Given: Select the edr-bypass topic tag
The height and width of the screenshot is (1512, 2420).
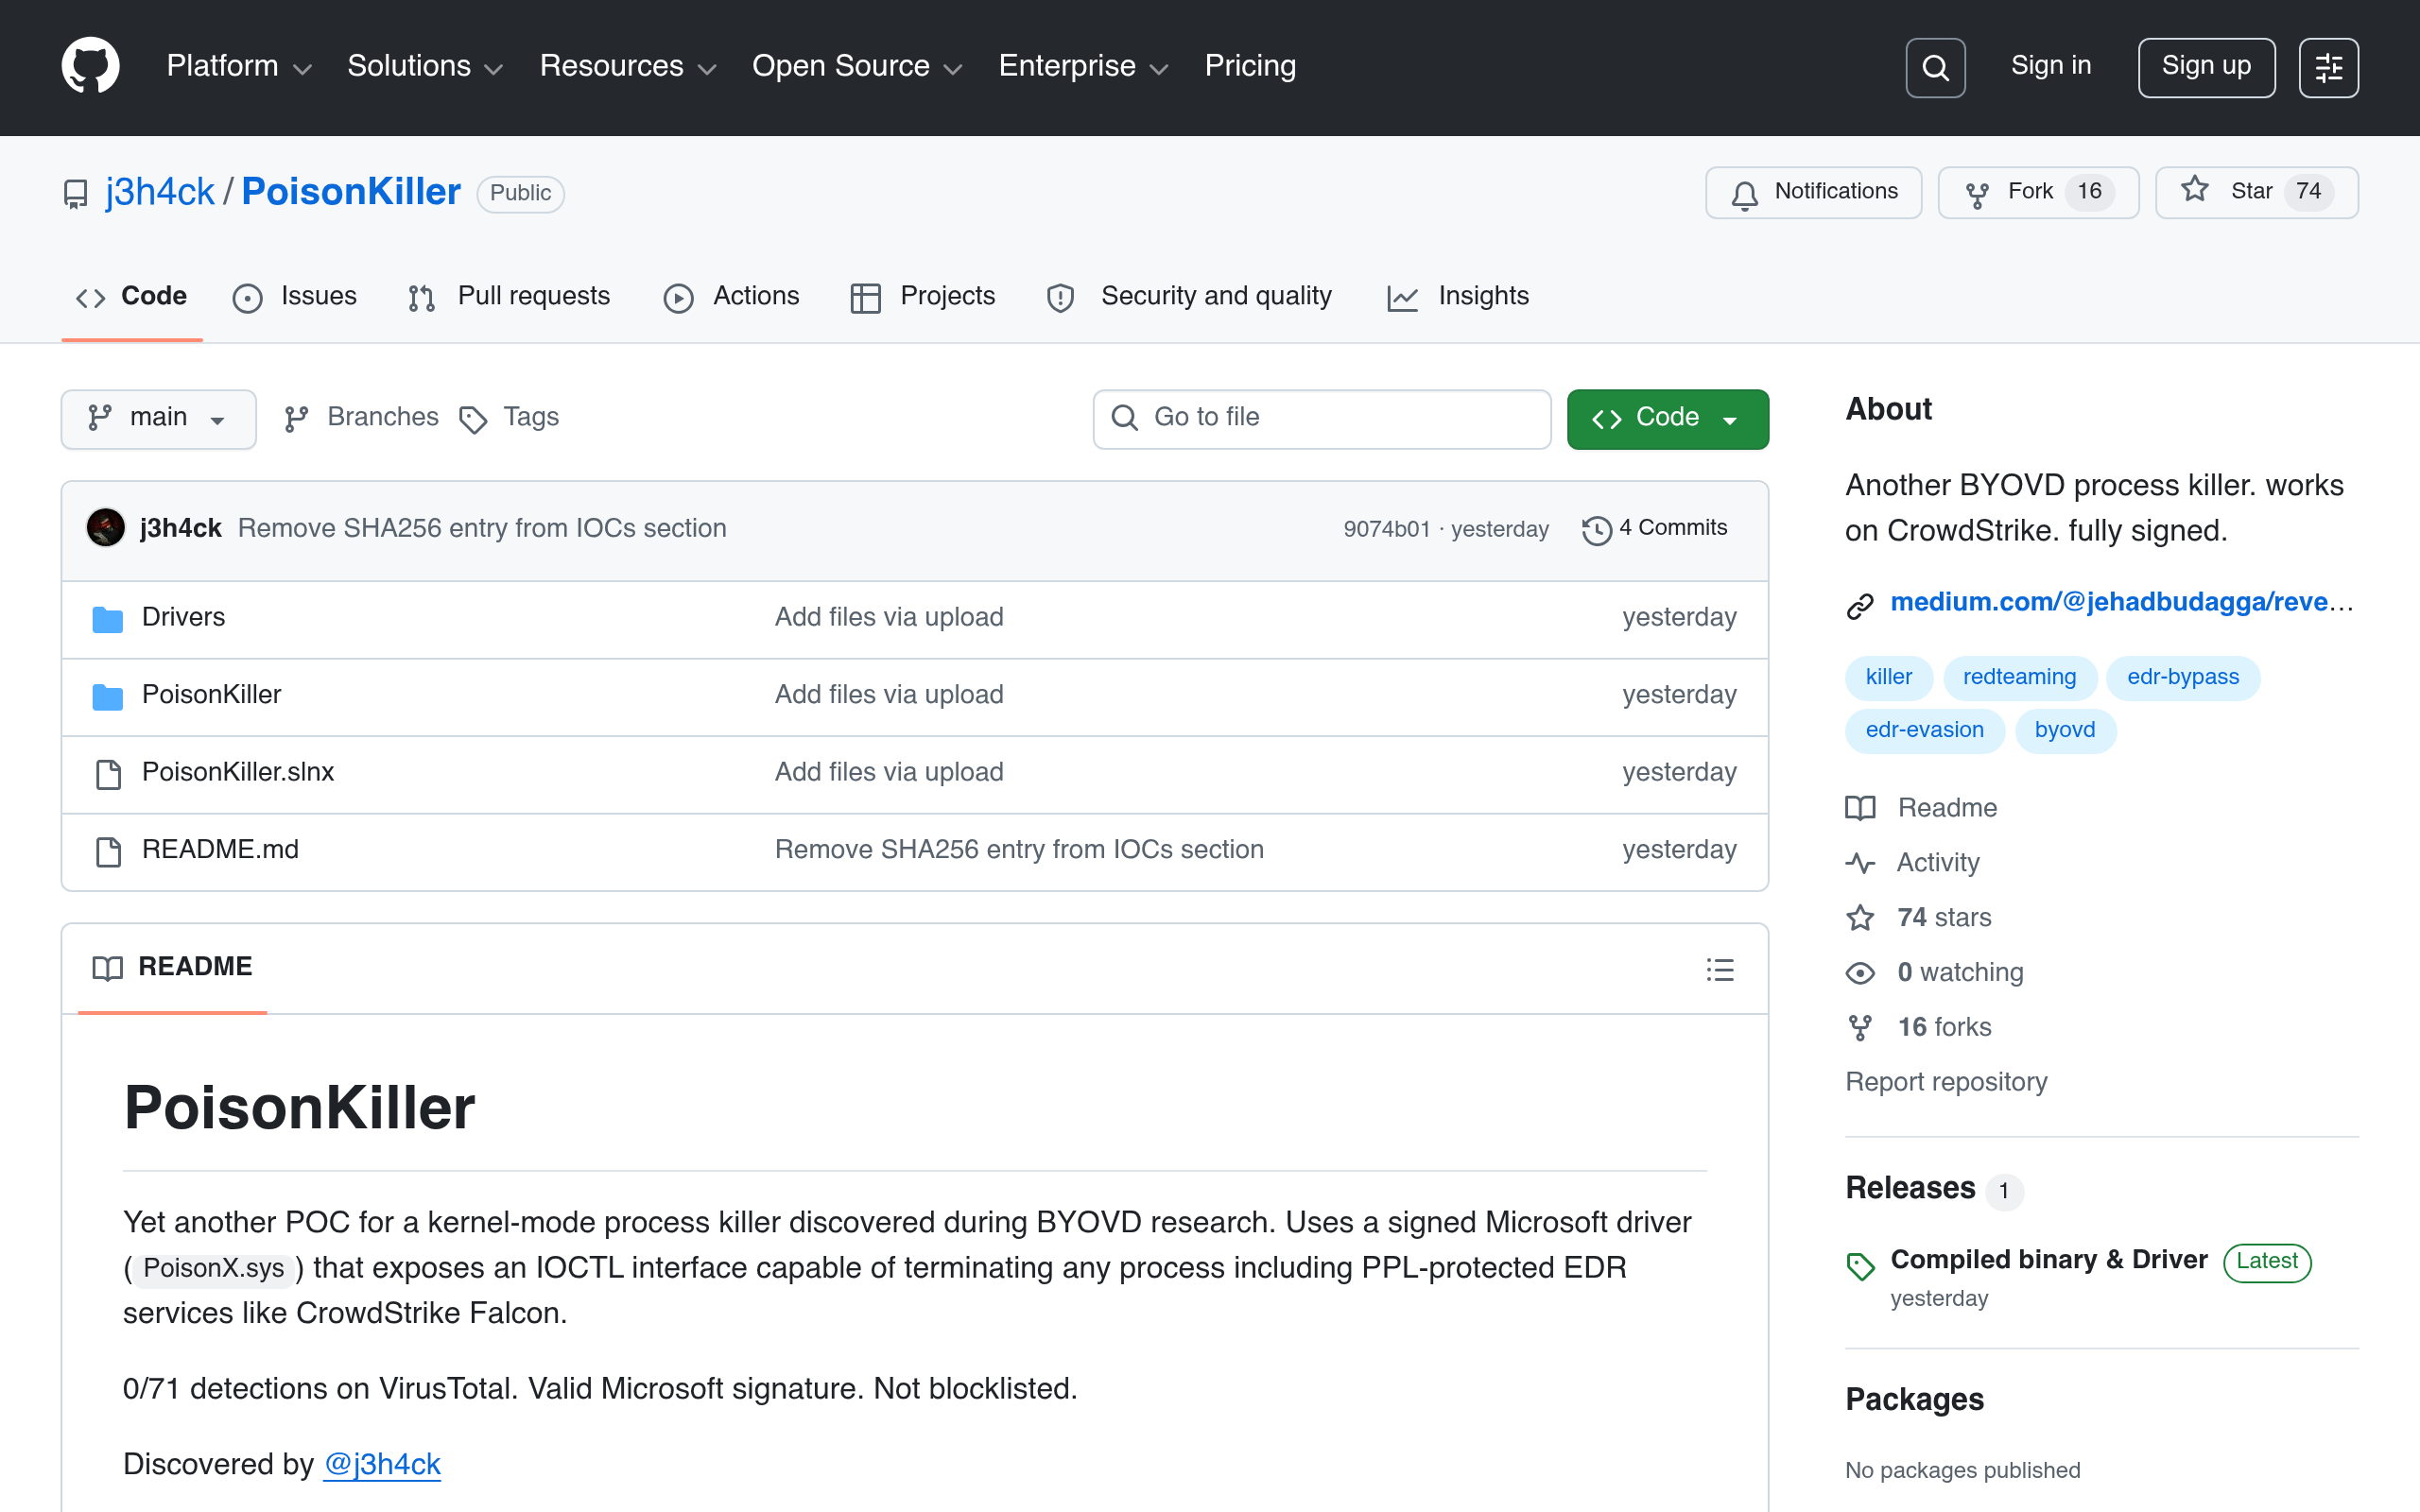Looking at the screenshot, I should pyautogui.click(x=2182, y=678).
